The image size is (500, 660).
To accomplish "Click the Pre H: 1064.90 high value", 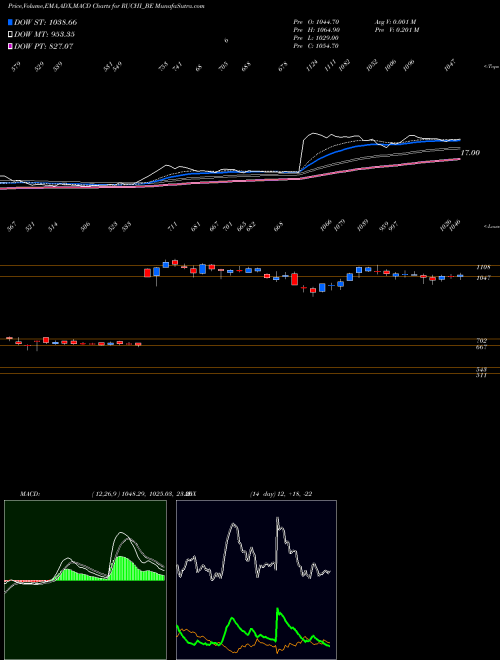I will (316, 30).
